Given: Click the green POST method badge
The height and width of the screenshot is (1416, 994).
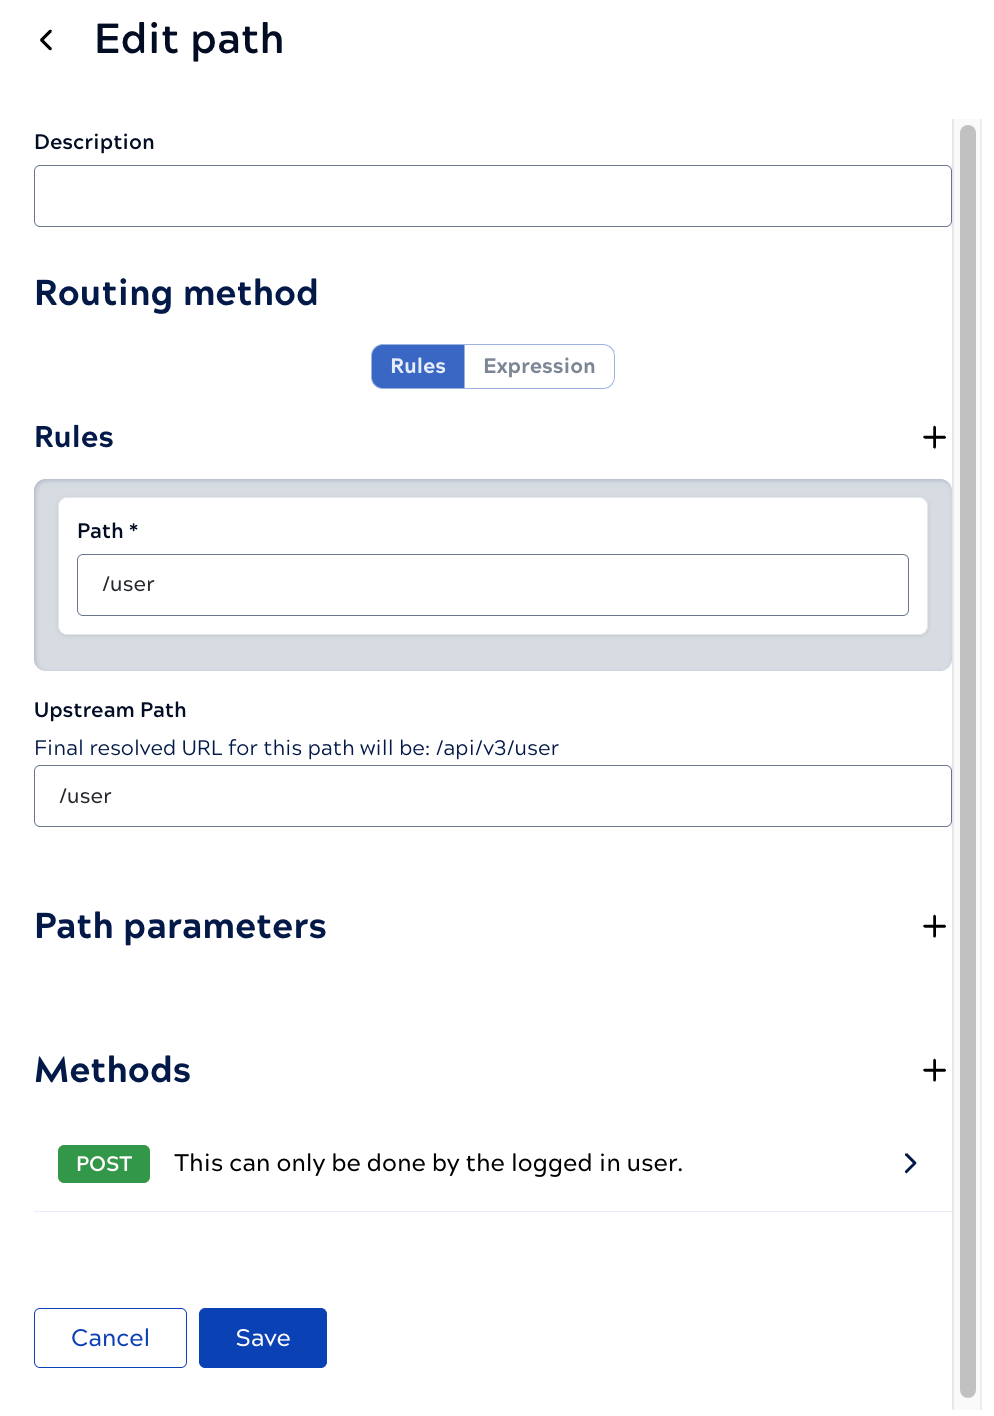Looking at the screenshot, I should pyautogui.click(x=104, y=1163).
